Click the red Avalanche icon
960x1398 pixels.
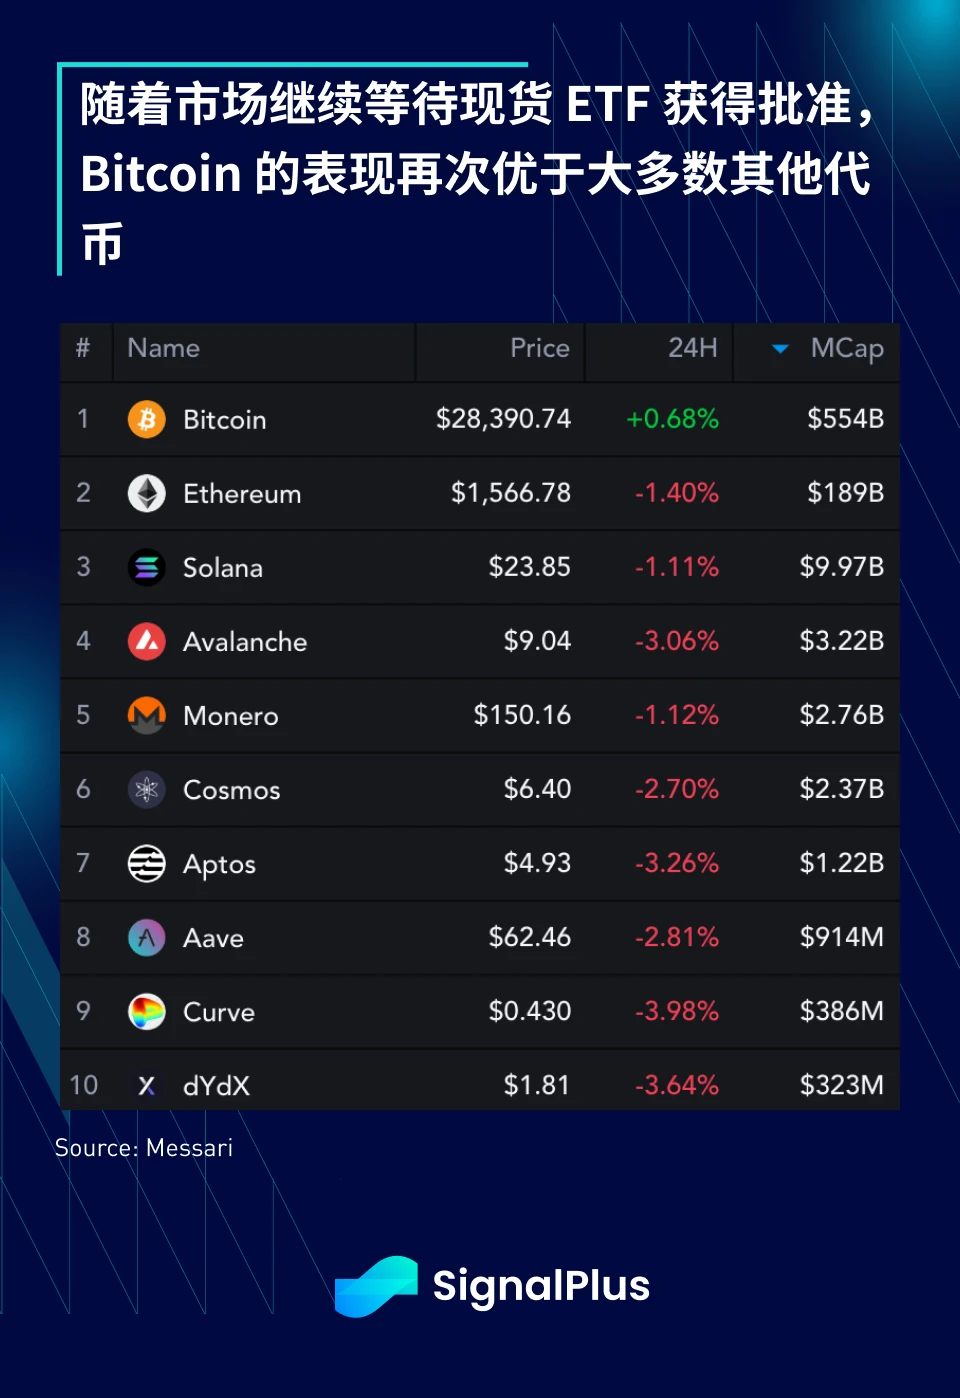click(147, 641)
